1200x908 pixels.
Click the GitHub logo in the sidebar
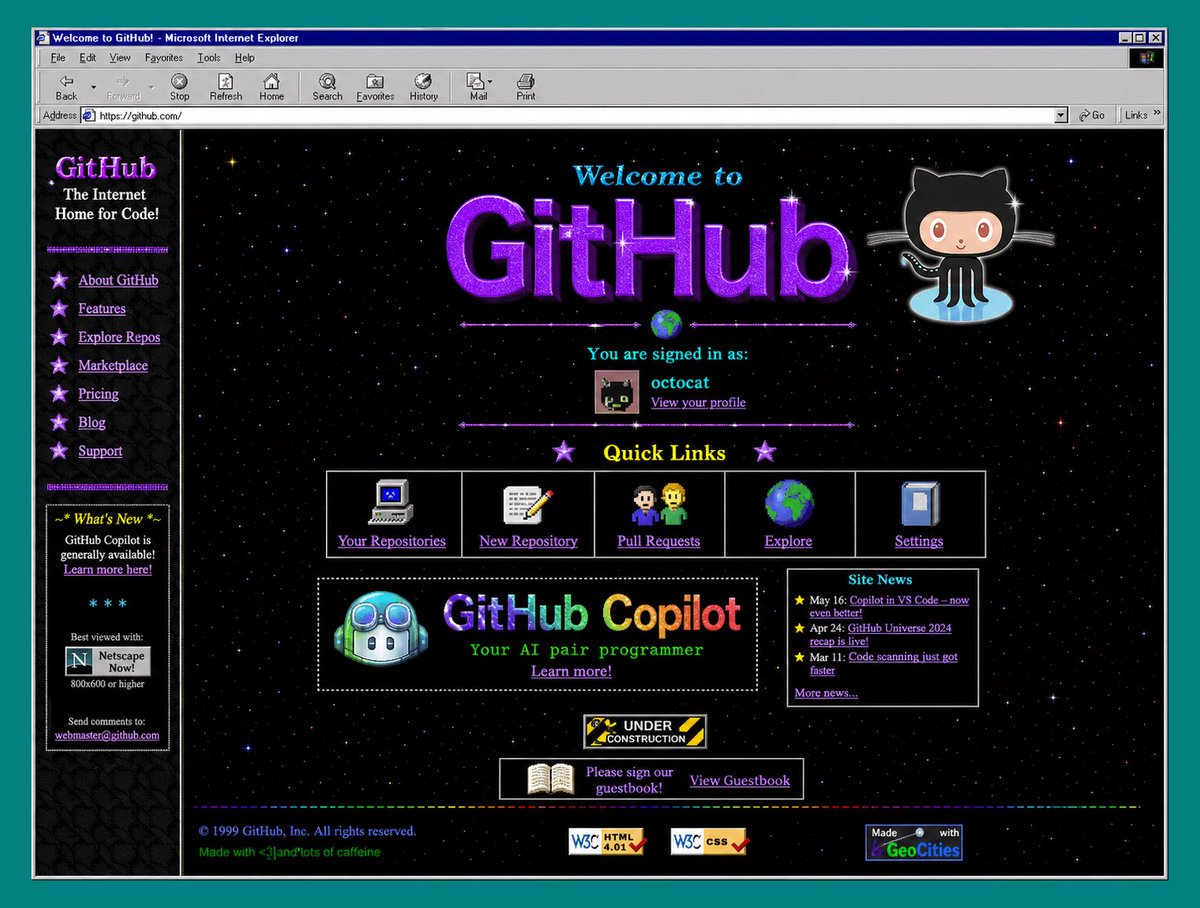pyautogui.click(x=105, y=167)
